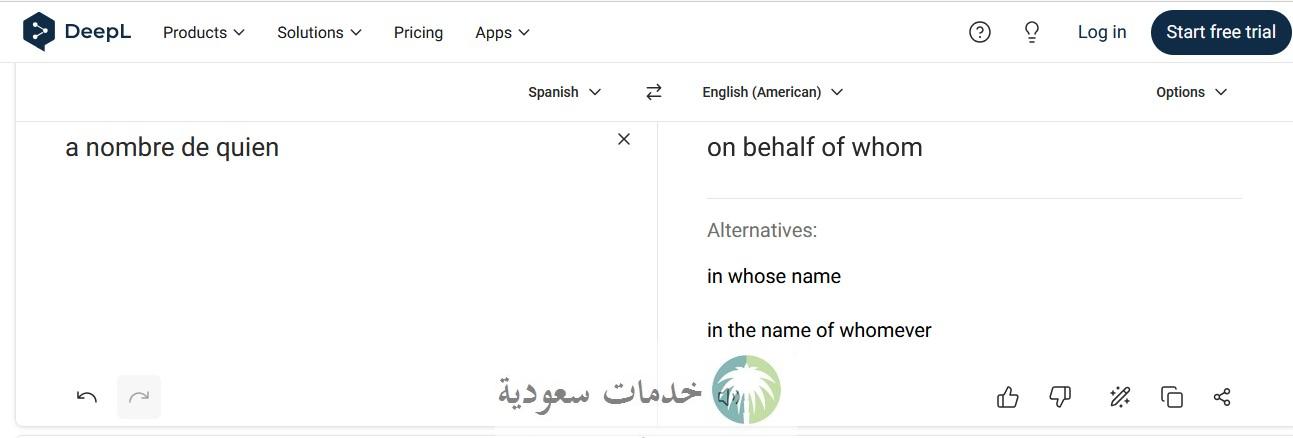Select alternative "in whose name"

[774, 276]
